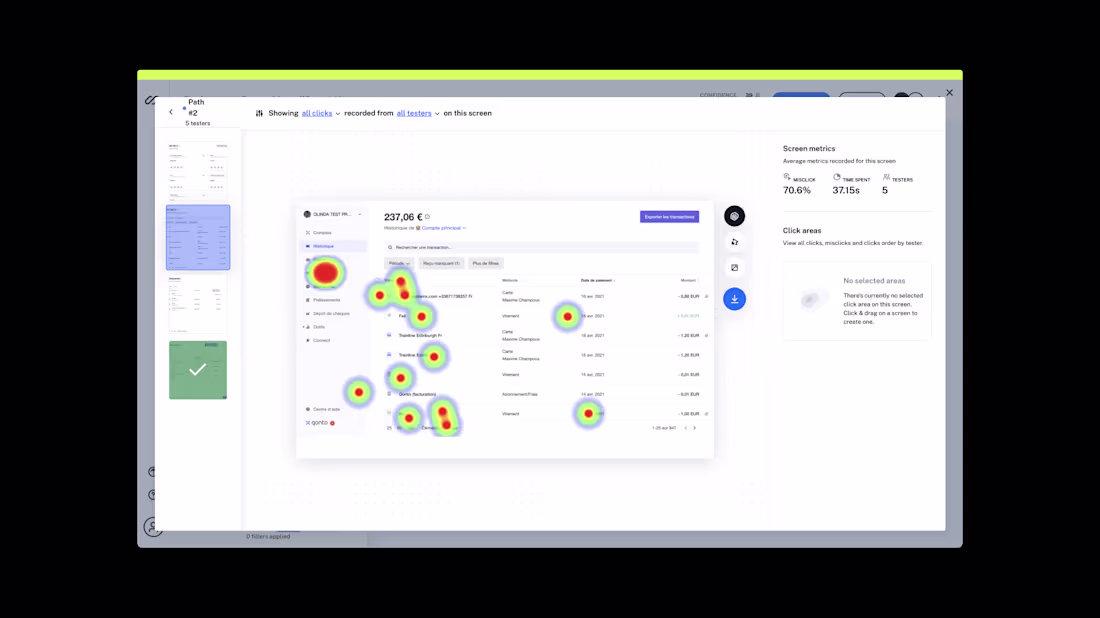This screenshot has height=618, width=1100.
Task: Select the green checkmark screen thumbnail
Action: click(197, 370)
